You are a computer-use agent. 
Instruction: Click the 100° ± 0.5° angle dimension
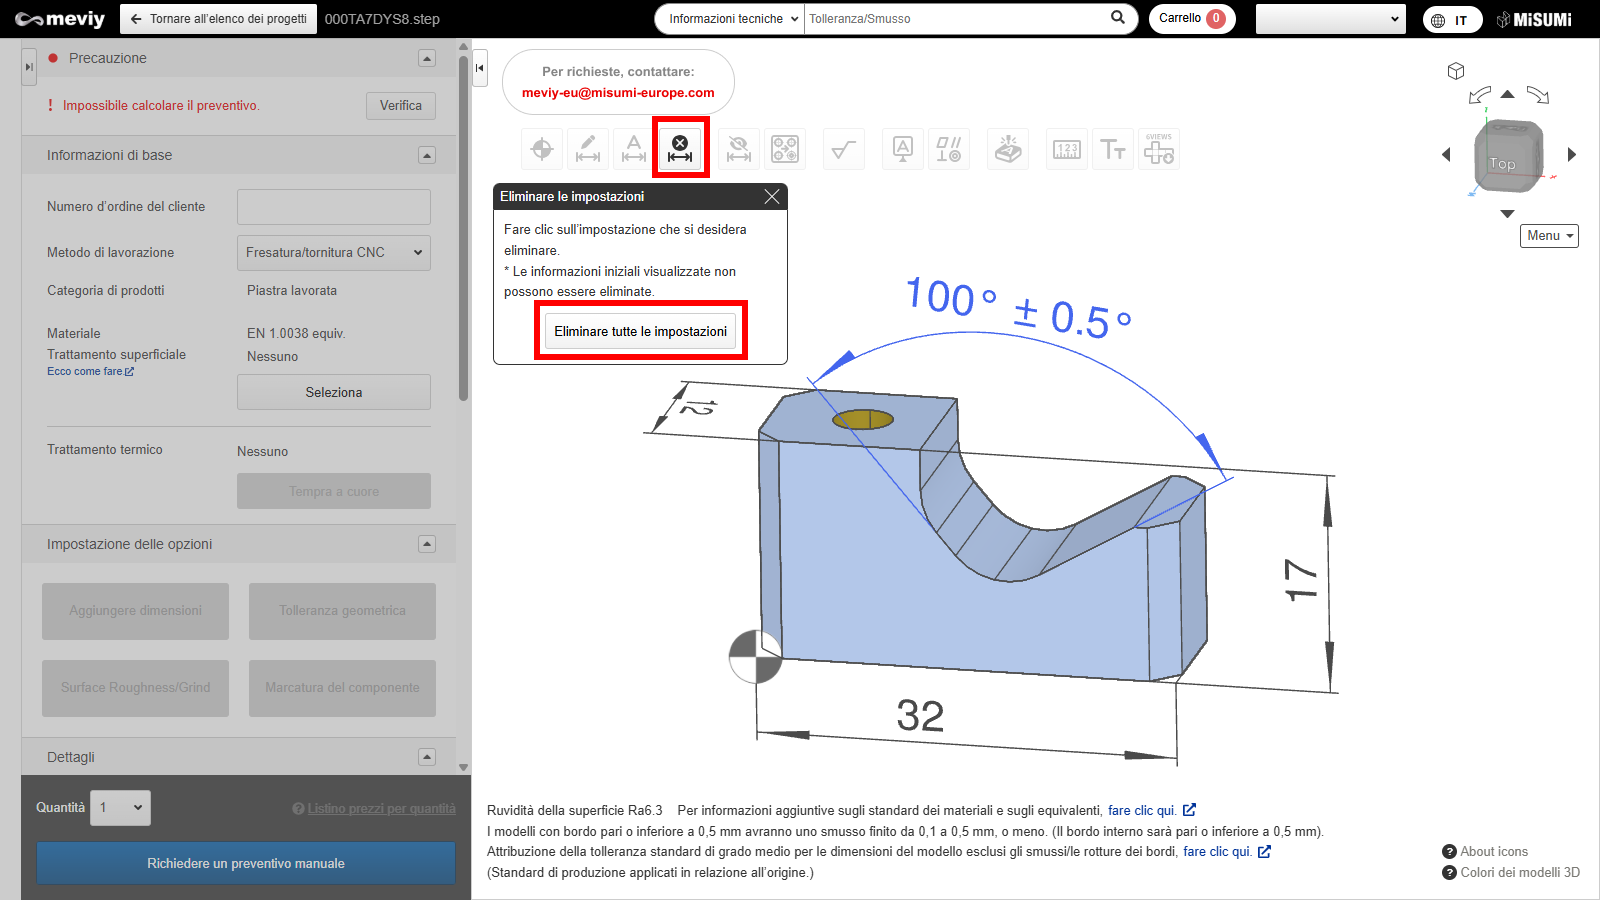[x=1017, y=309]
